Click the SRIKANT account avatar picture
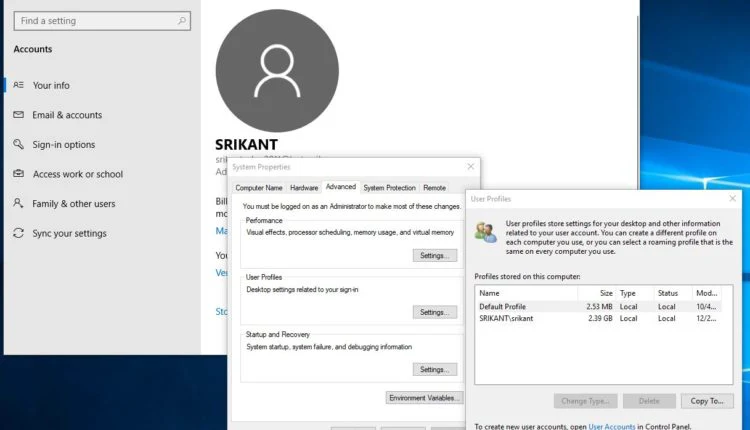750x430 pixels. point(277,71)
